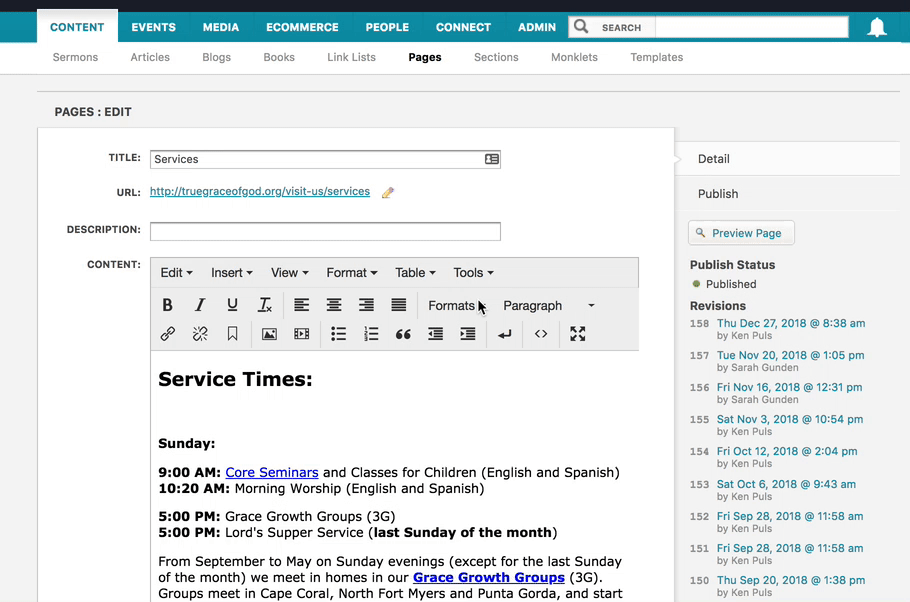Insert link using chain icon
The width and height of the screenshot is (910, 602).
(168, 334)
